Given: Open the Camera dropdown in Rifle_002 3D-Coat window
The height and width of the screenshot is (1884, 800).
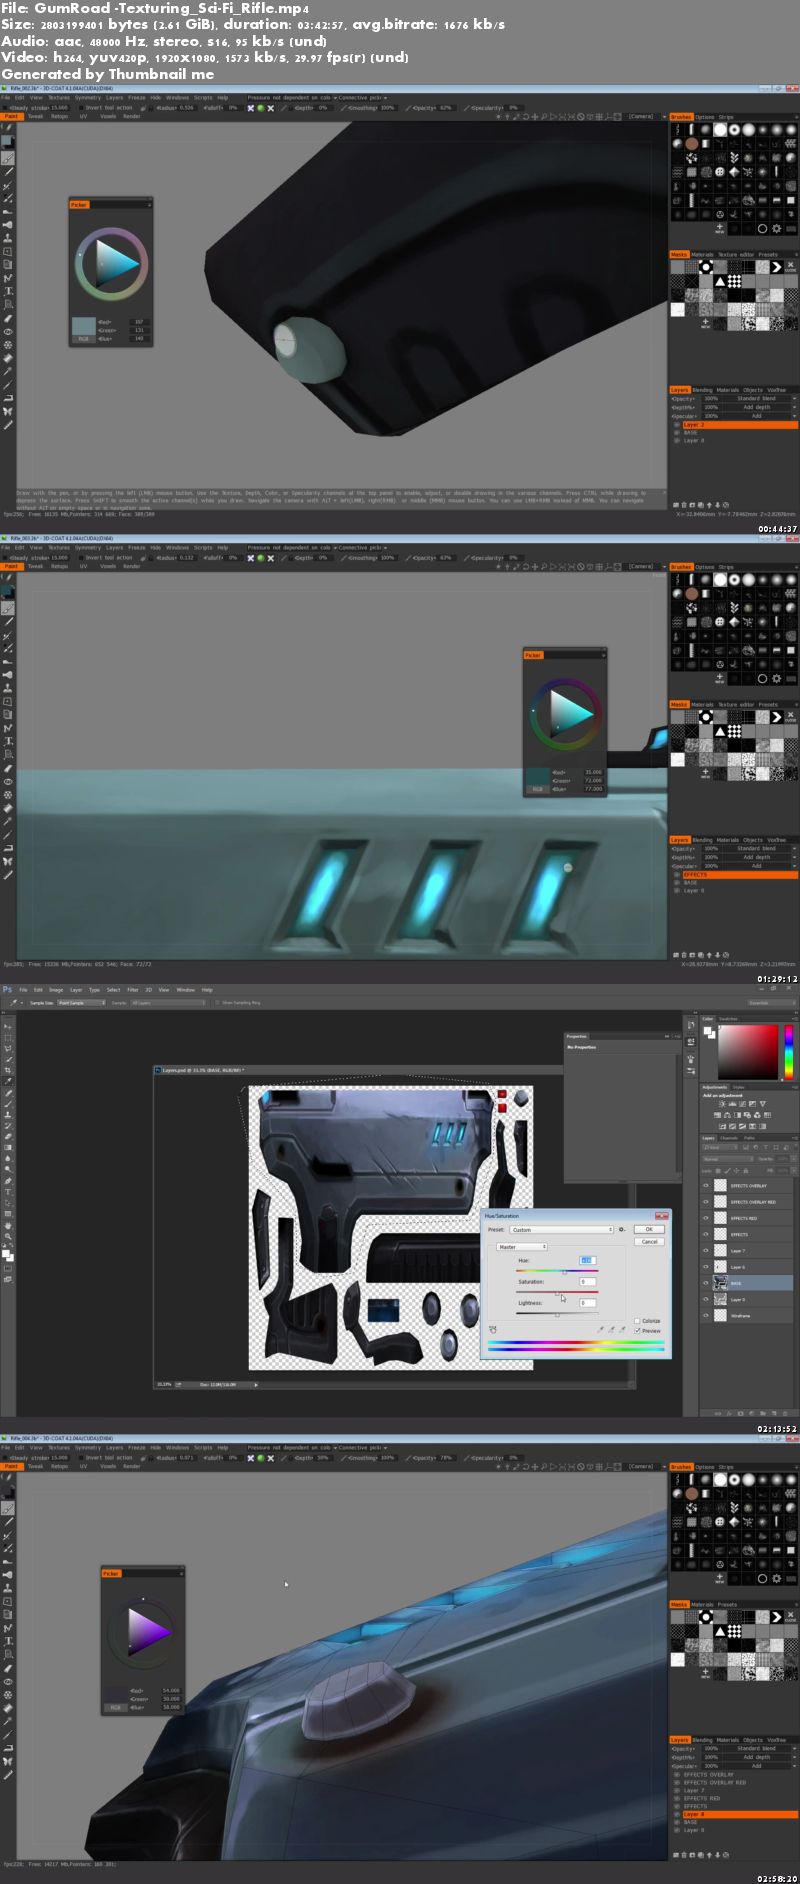Looking at the screenshot, I should 644,117.
